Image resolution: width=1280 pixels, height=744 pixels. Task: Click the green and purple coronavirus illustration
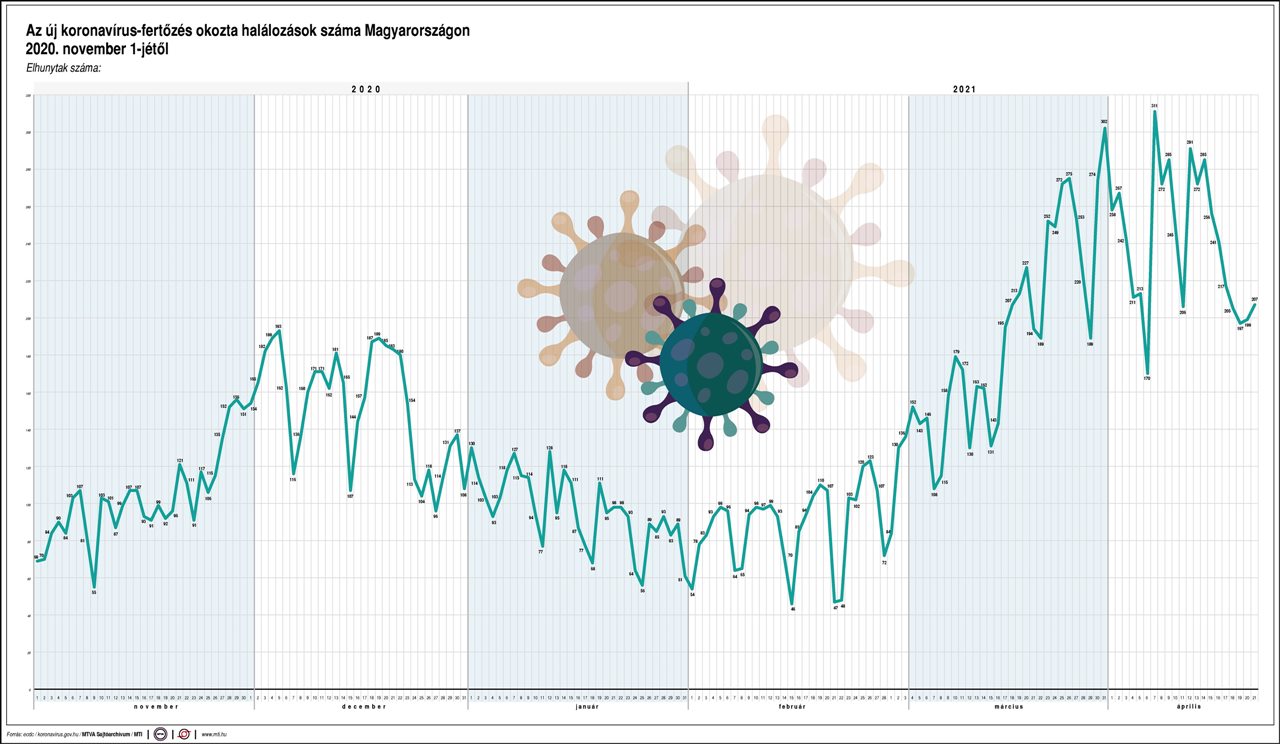pyautogui.click(x=711, y=364)
